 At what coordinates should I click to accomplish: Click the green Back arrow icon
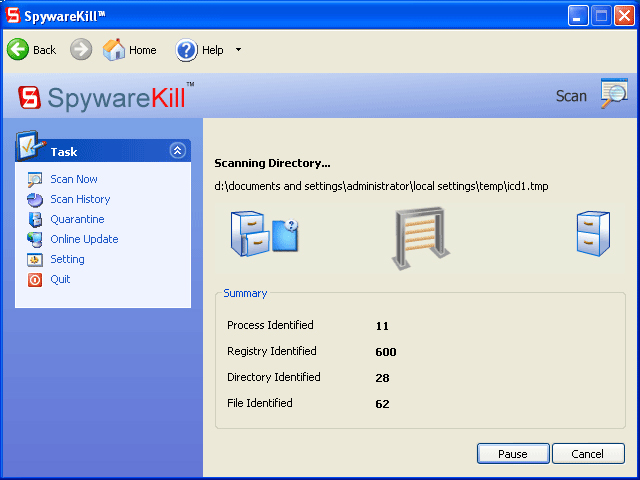(x=18, y=49)
